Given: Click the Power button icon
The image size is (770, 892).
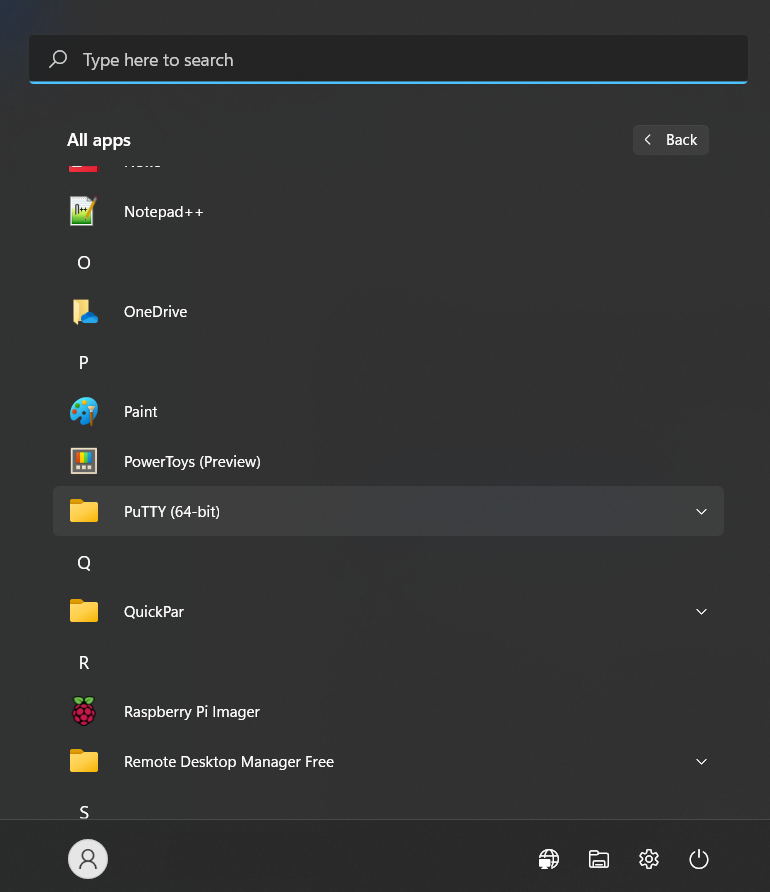Looking at the screenshot, I should 699,859.
